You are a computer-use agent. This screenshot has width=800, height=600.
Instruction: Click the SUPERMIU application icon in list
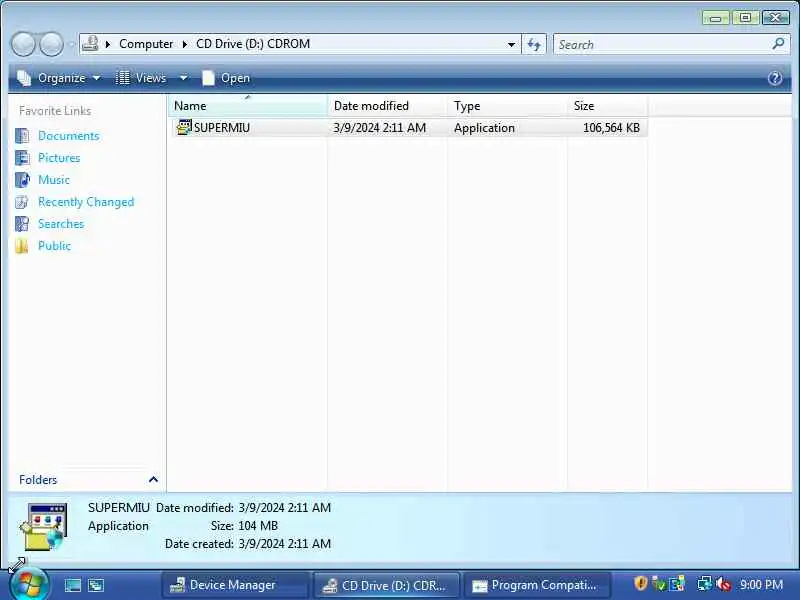(x=184, y=127)
